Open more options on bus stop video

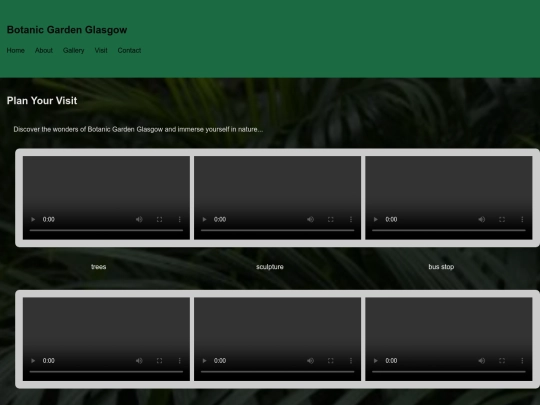pos(522,219)
